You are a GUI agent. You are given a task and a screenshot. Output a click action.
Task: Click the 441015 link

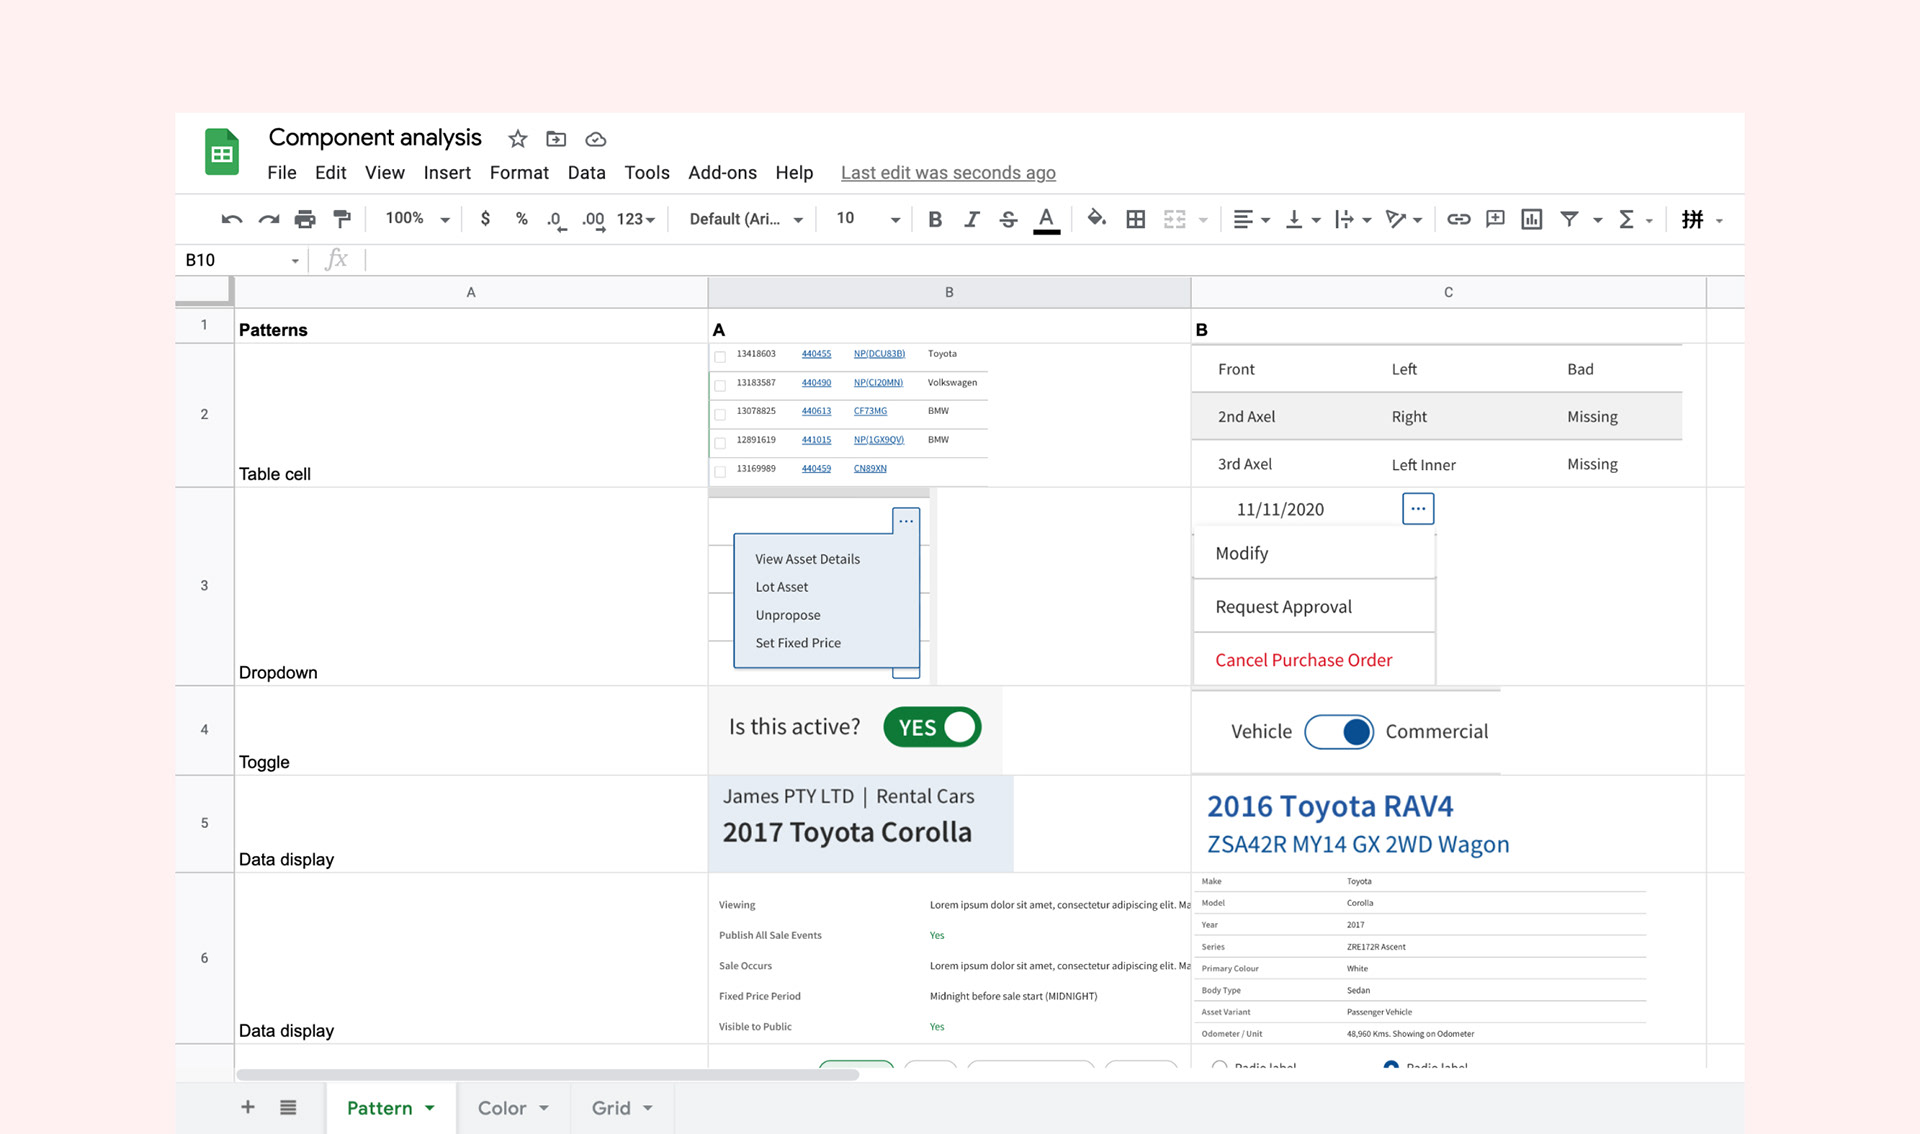[x=816, y=440]
